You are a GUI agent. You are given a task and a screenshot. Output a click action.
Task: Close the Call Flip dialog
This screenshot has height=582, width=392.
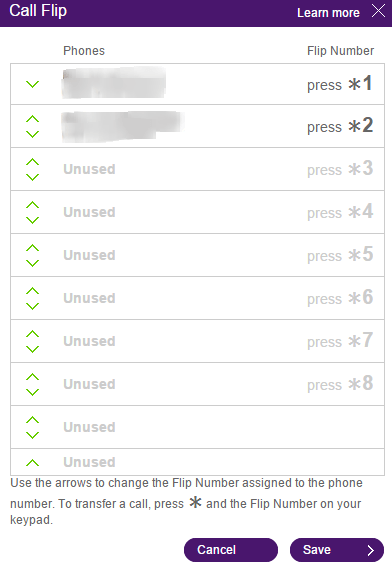[379, 11]
